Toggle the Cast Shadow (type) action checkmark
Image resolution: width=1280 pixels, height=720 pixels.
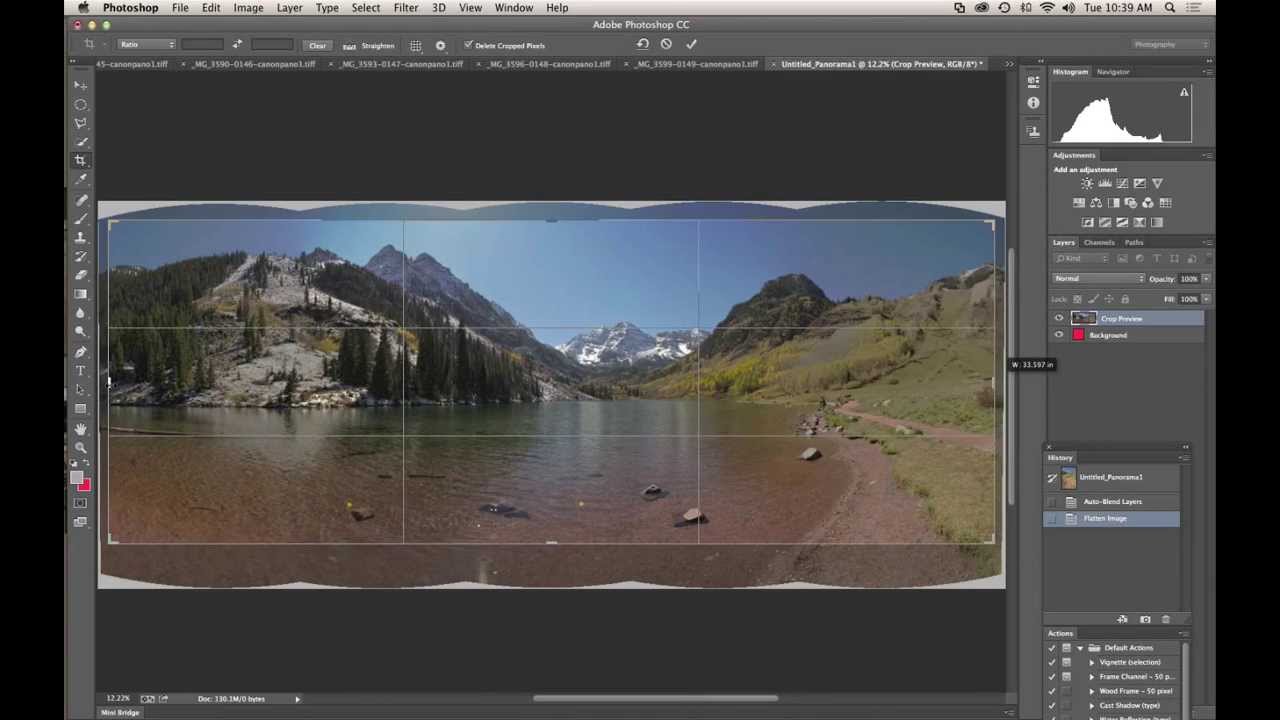(x=1051, y=706)
